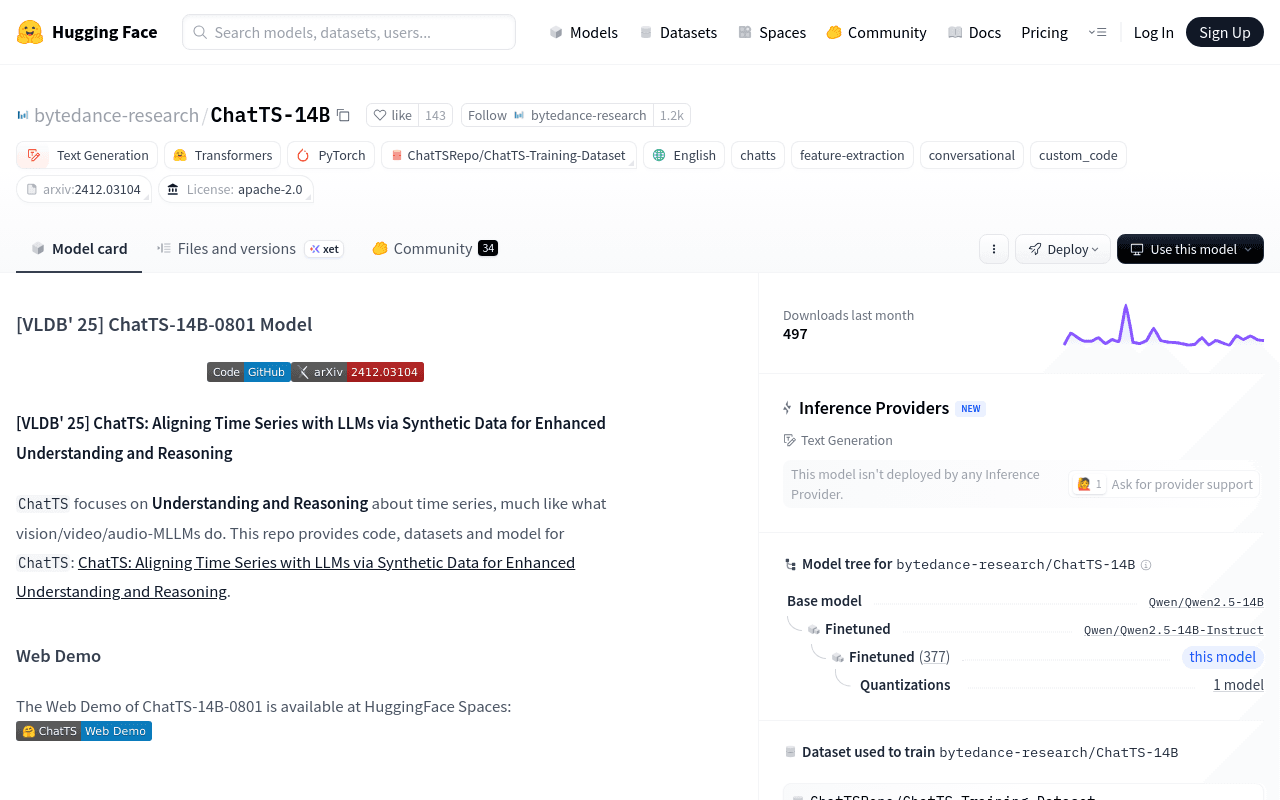Viewport: 1280px width, 800px height.
Task: Switch to Community tab with 34 discussions
Action: [435, 249]
